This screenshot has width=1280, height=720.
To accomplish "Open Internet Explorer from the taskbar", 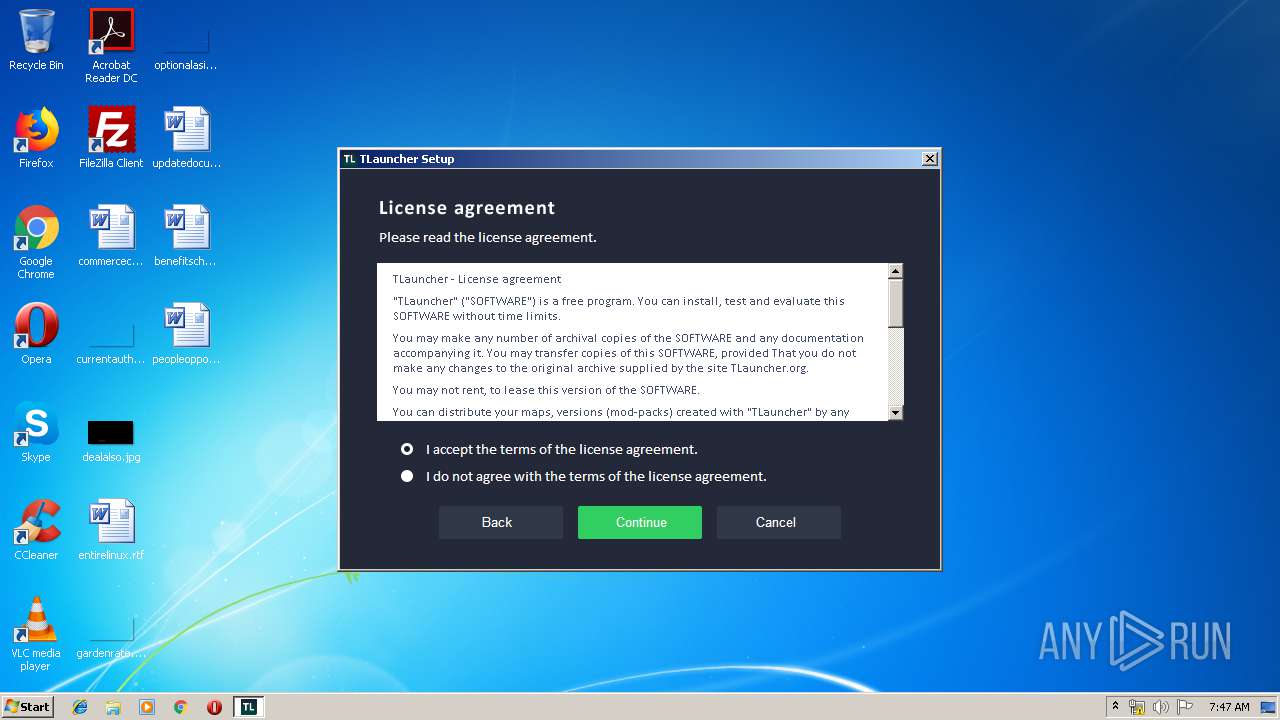I will point(80,707).
